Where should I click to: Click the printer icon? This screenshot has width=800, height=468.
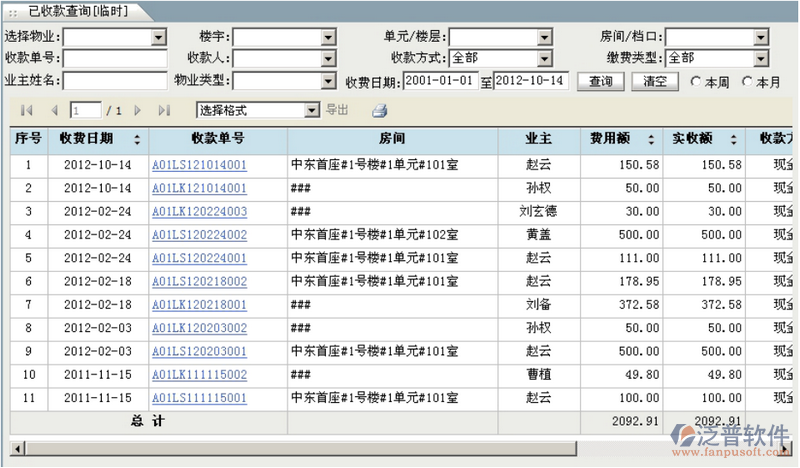[x=379, y=110]
